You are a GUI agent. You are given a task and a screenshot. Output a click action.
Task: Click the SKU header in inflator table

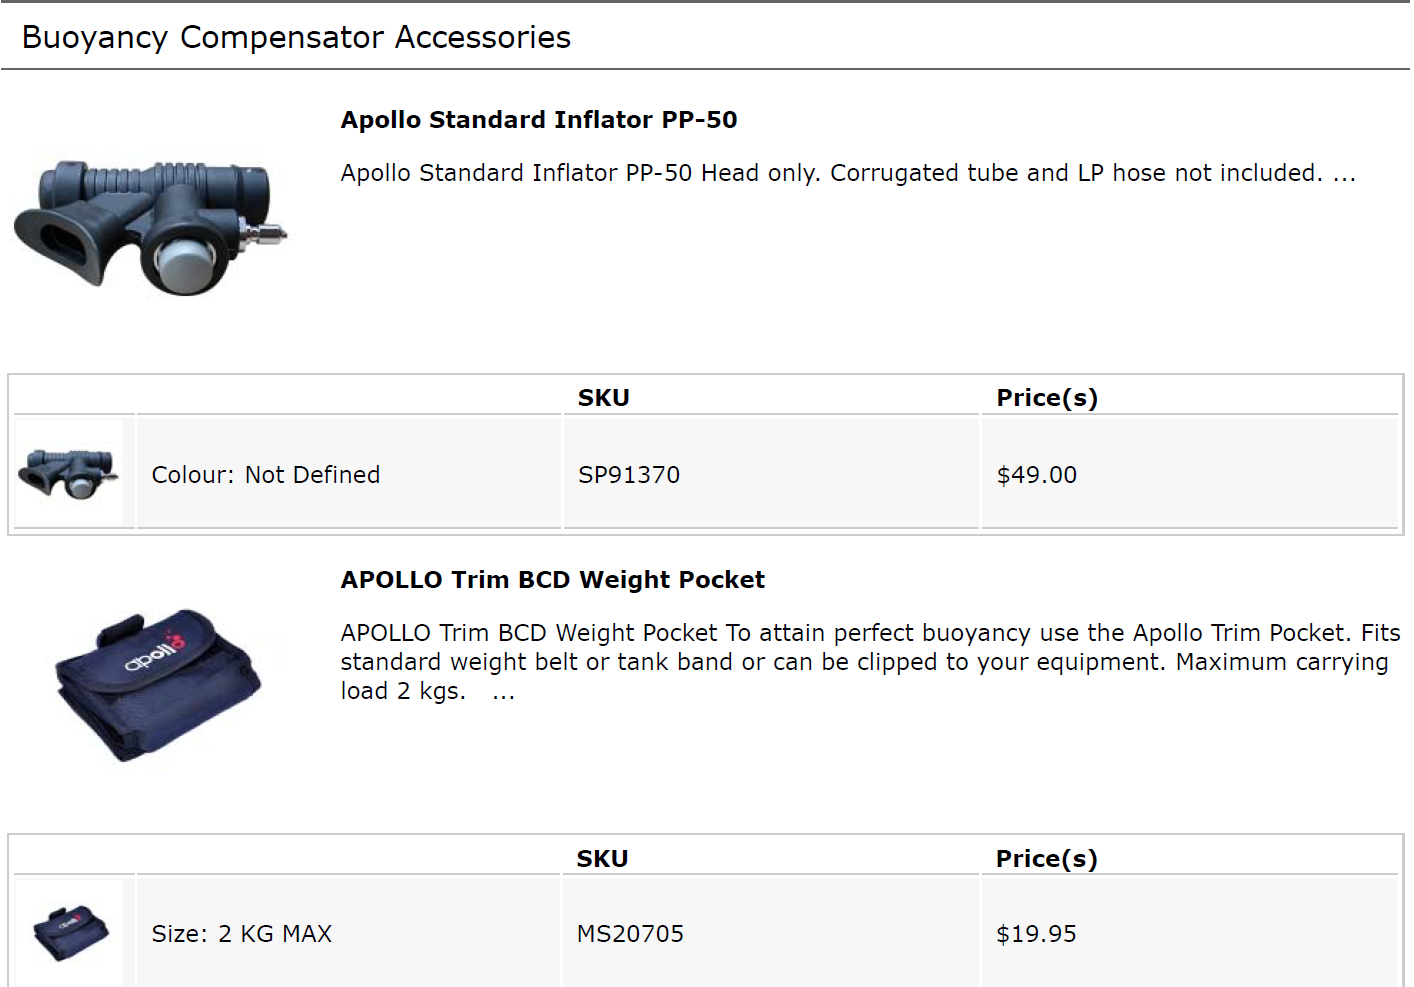point(604,398)
